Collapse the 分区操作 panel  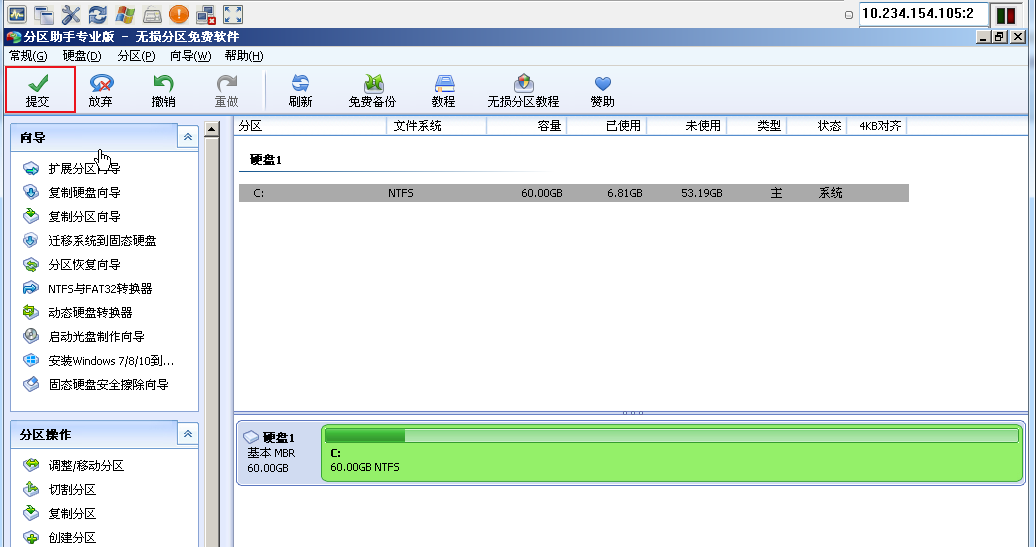pyautogui.click(x=187, y=434)
